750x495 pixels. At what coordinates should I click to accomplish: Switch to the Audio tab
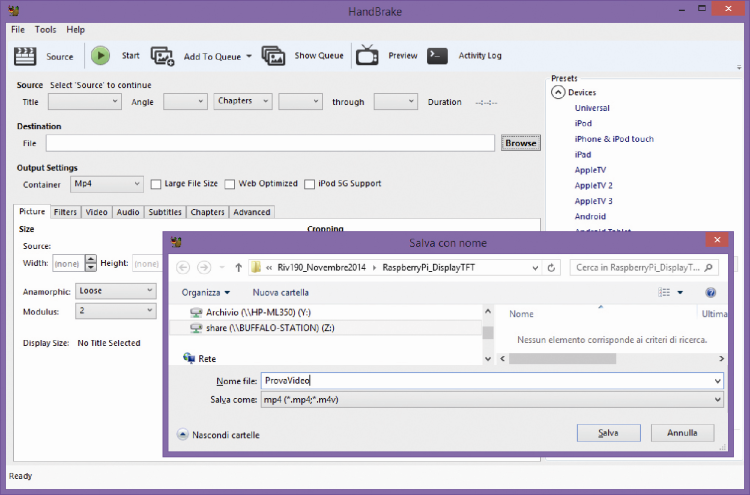[128, 212]
